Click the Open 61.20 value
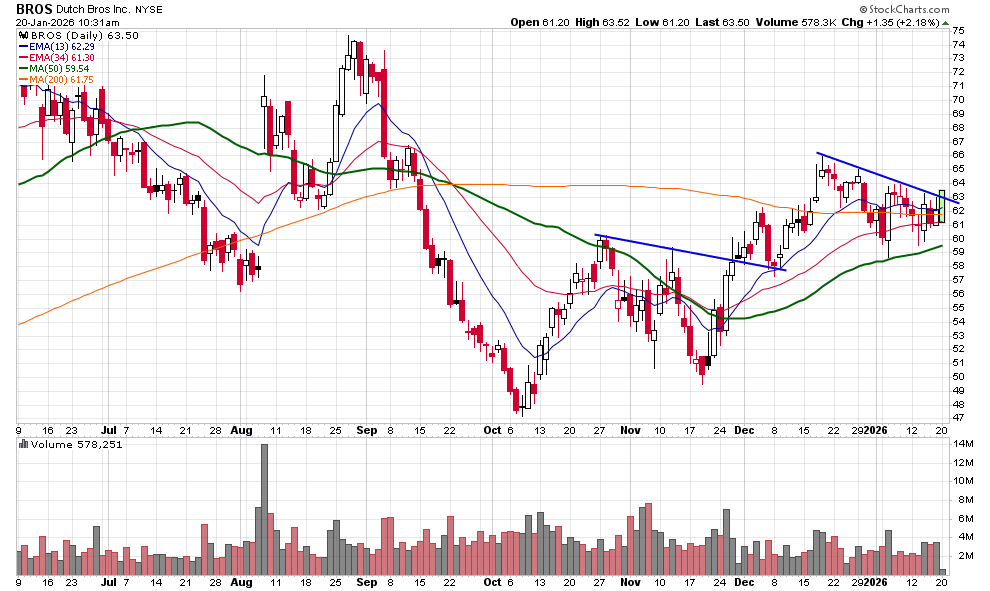The height and width of the screenshot is (591, 990). coord(540,22)
